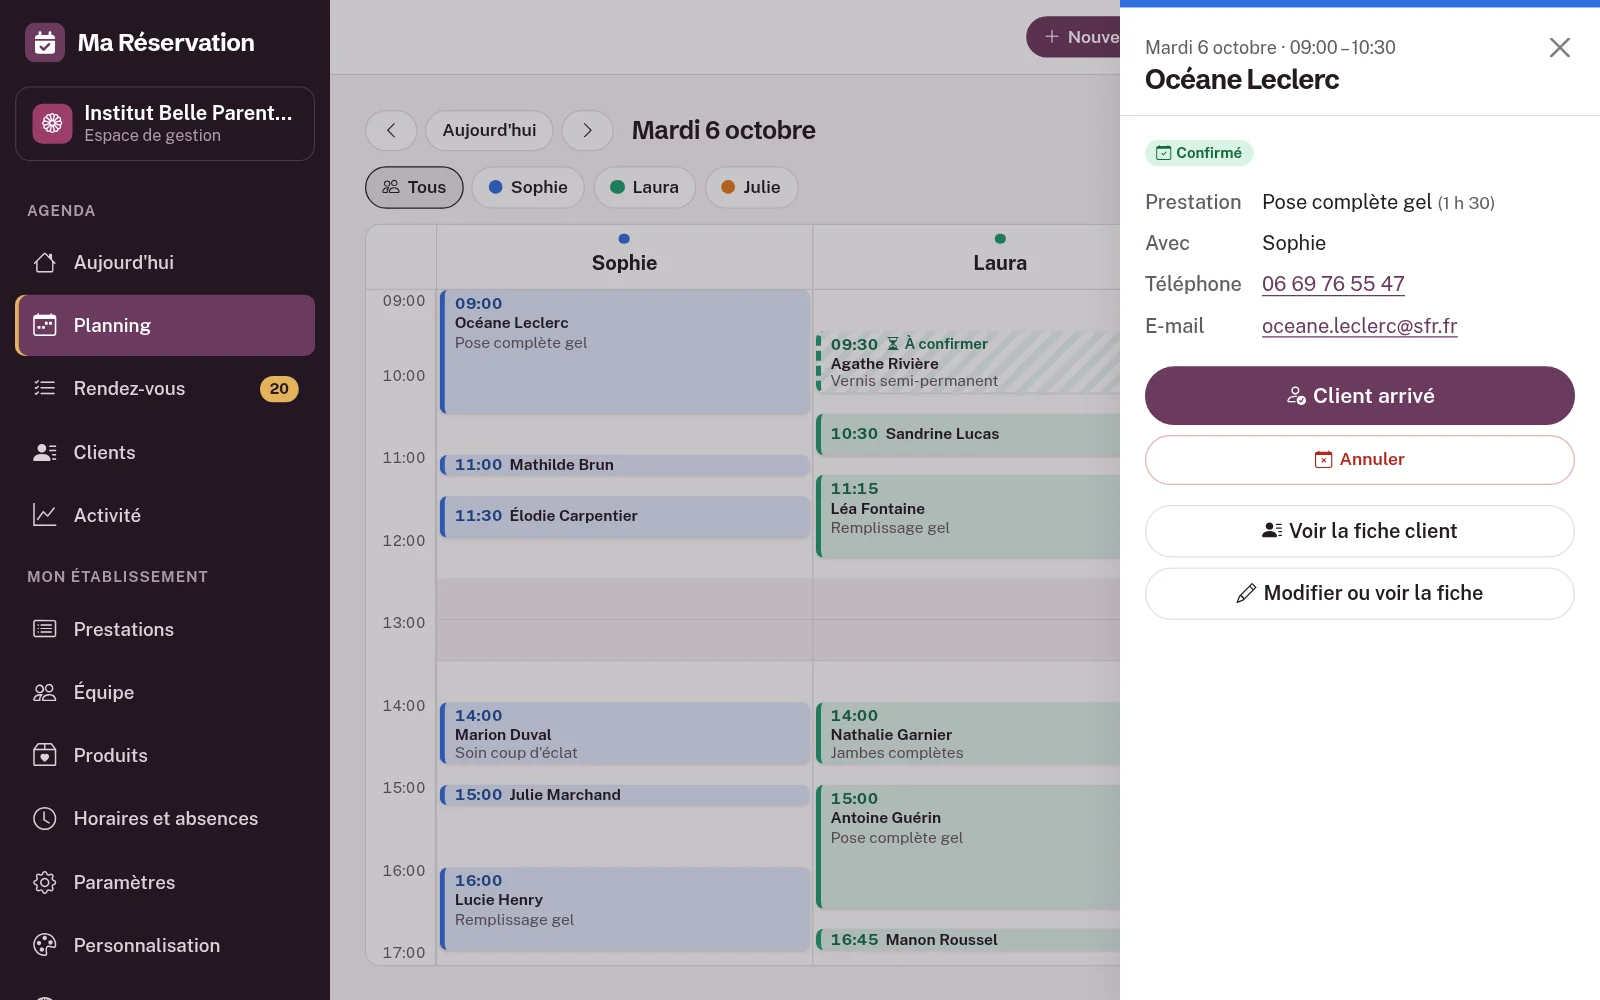Open Clients section
The width and height of the screenshot is (1600, 1000).
[165, 452]
